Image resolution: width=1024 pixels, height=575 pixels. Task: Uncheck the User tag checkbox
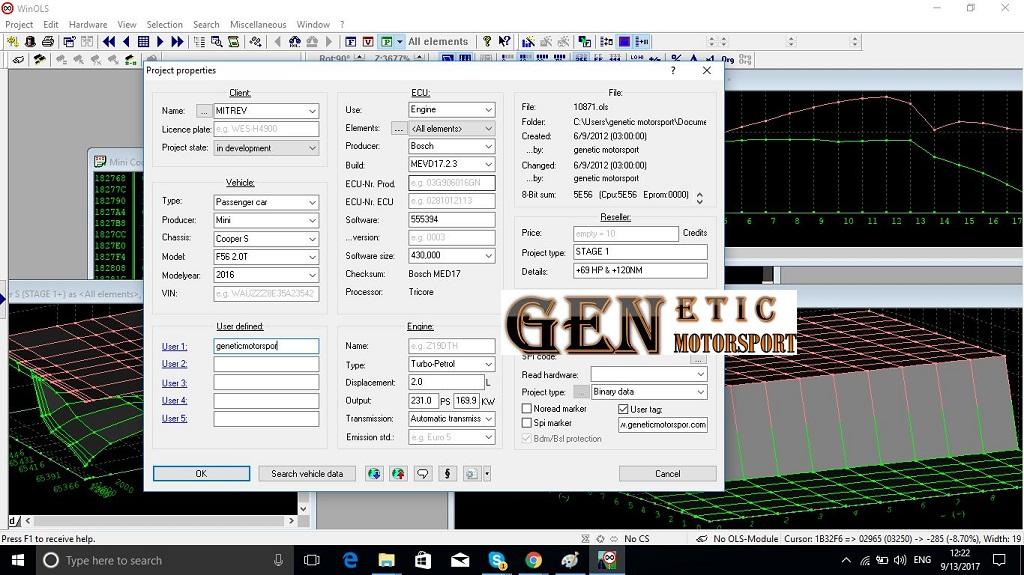tap(623, 409)
